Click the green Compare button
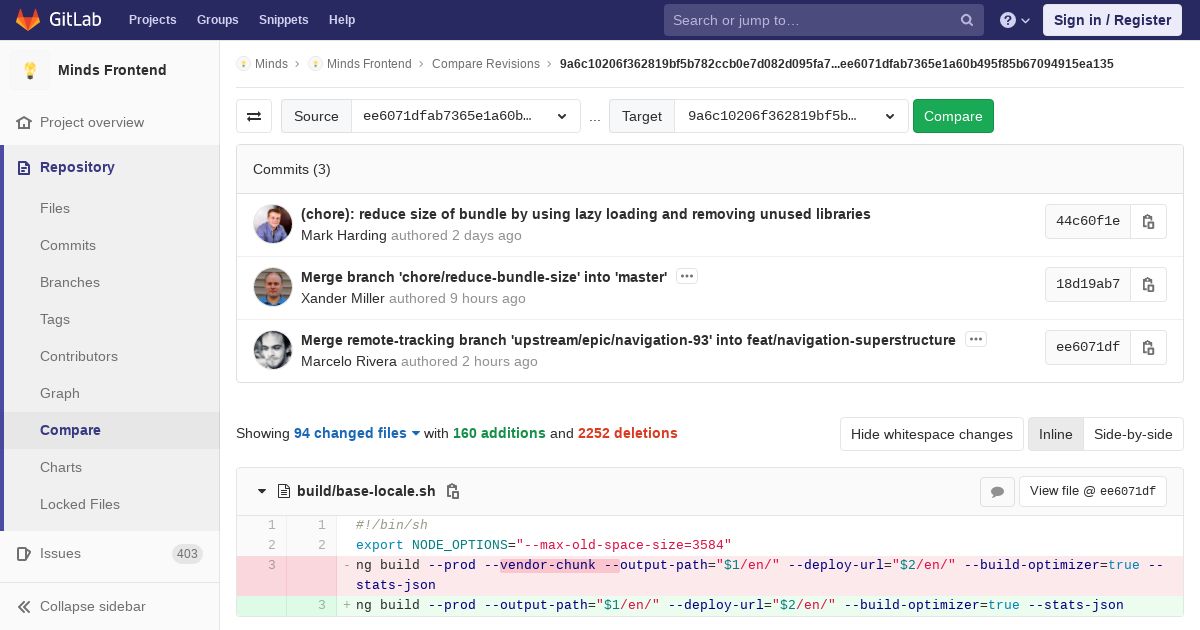 tap(953, 116)
